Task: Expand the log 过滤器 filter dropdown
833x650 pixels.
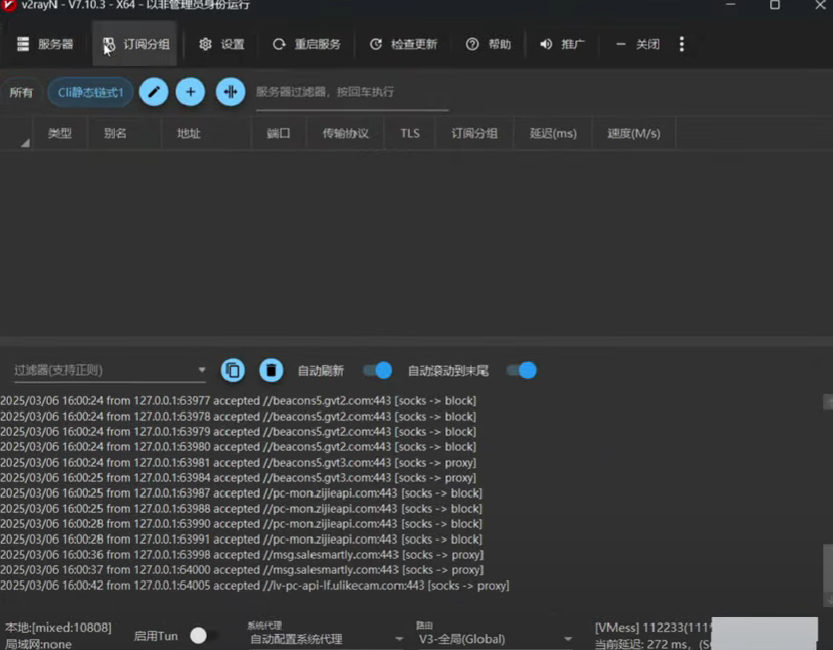Action: pos(202,370)
